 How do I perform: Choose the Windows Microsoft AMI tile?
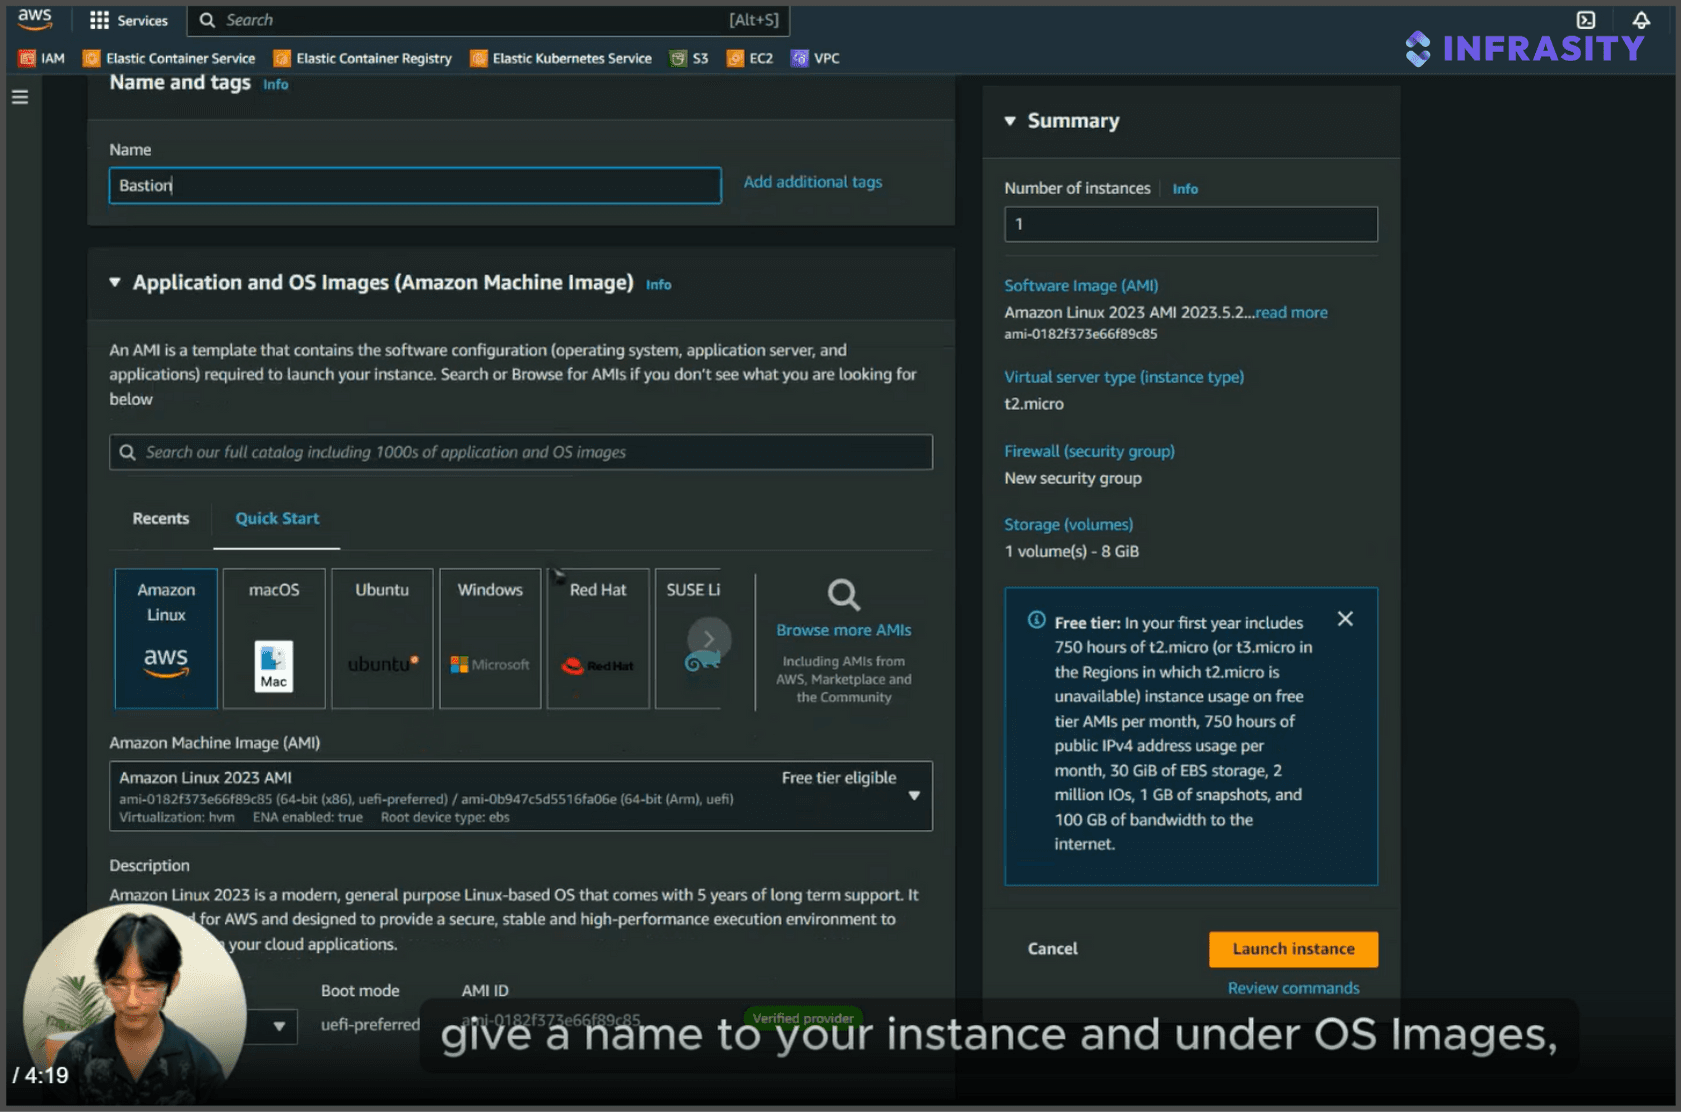490,638
